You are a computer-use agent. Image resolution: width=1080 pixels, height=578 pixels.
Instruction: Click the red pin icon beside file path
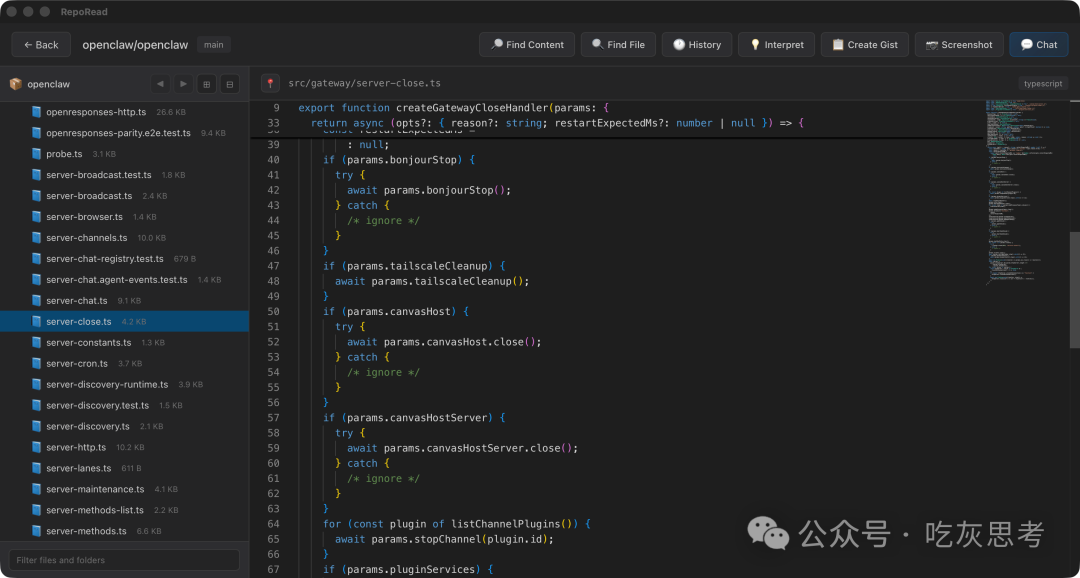(270, 83)
